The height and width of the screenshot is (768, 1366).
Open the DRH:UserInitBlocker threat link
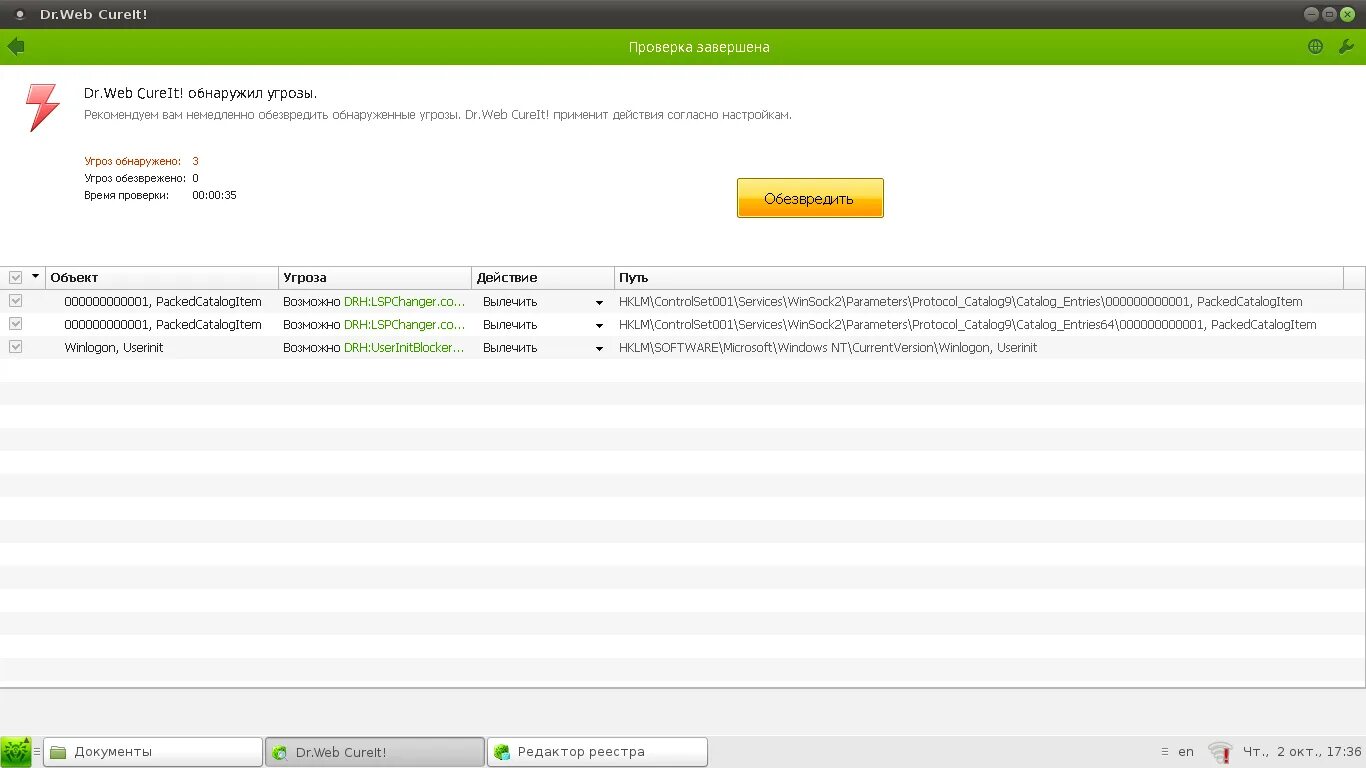[x=405, y=347]
